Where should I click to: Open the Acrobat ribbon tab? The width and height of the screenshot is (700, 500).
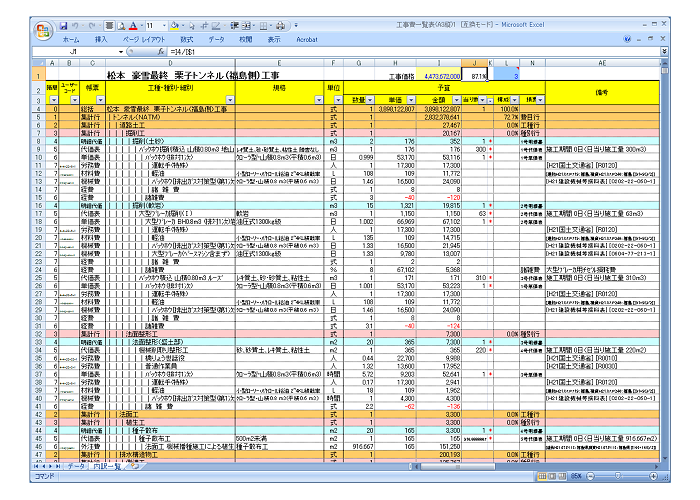pyautogui.click(x=307, y=40)
